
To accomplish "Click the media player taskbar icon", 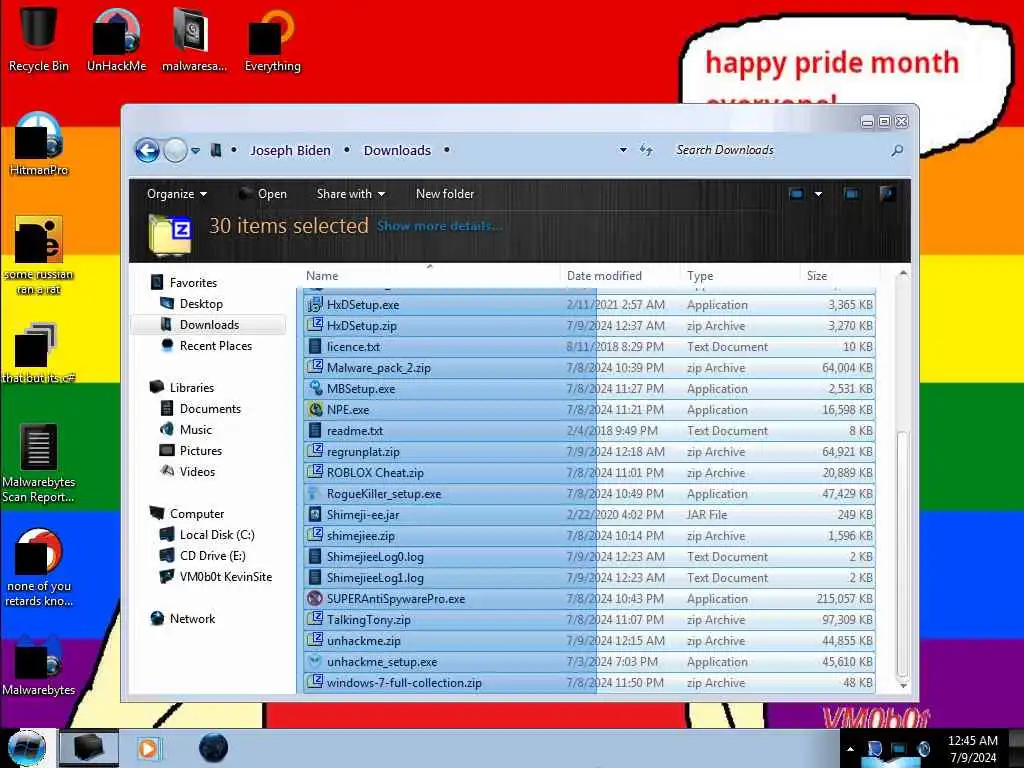I will click(x=148, y=748).
